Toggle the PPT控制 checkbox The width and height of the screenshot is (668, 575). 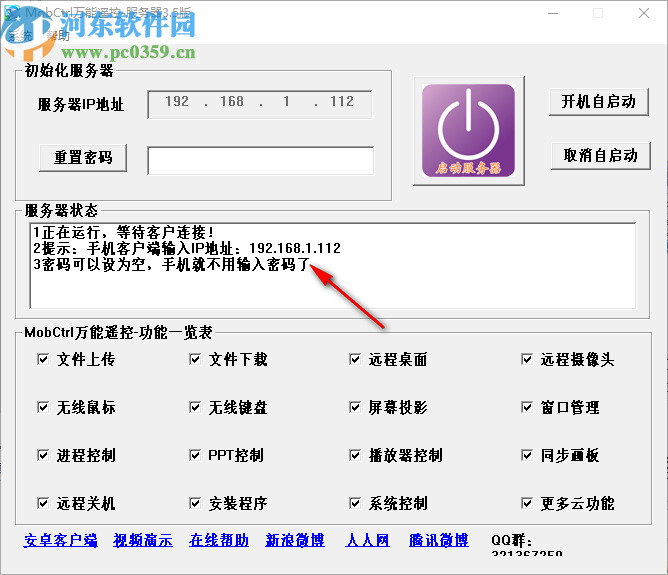tap(195, 455)
